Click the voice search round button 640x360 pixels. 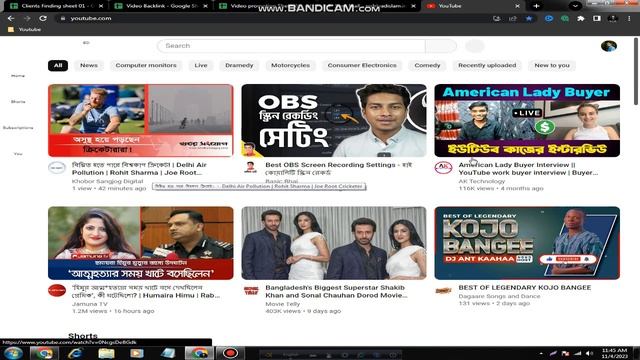(475, 46)
